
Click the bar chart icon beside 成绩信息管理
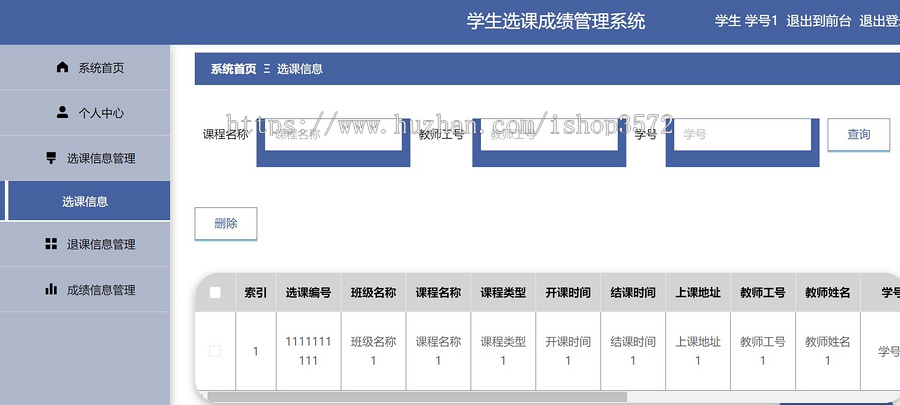pos(51,289)
